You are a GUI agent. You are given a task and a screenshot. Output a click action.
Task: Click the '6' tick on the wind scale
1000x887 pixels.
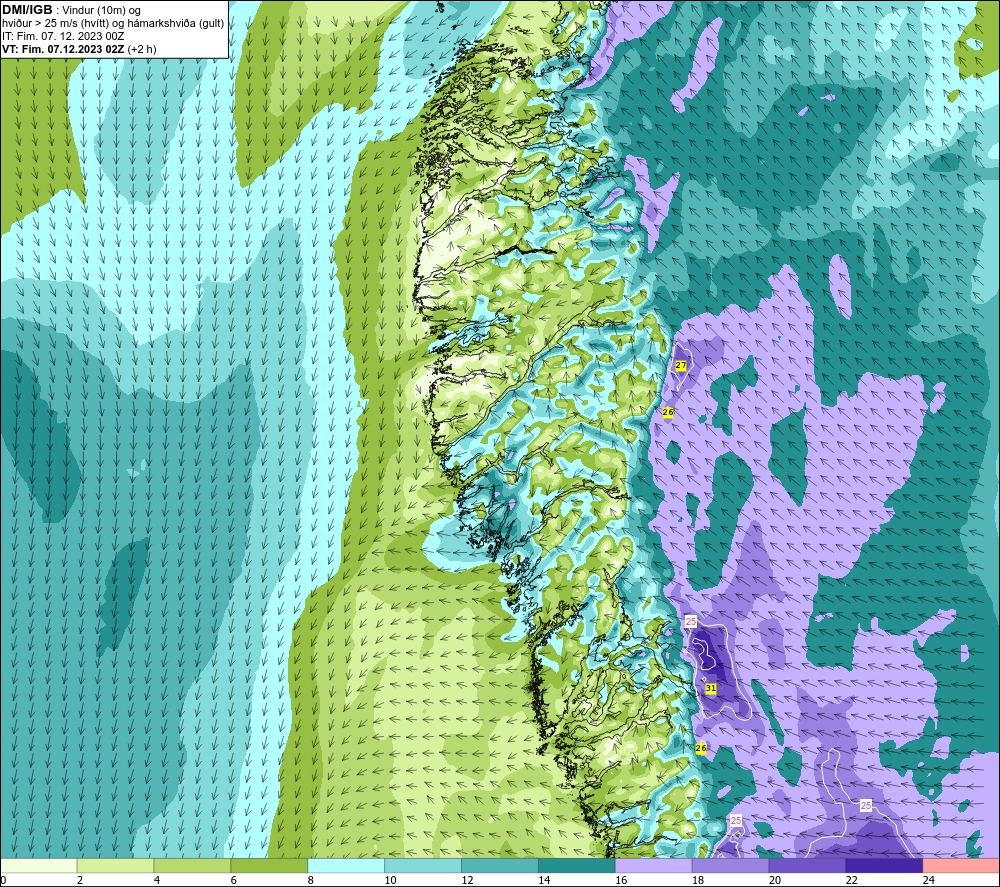tap(233, 880)
